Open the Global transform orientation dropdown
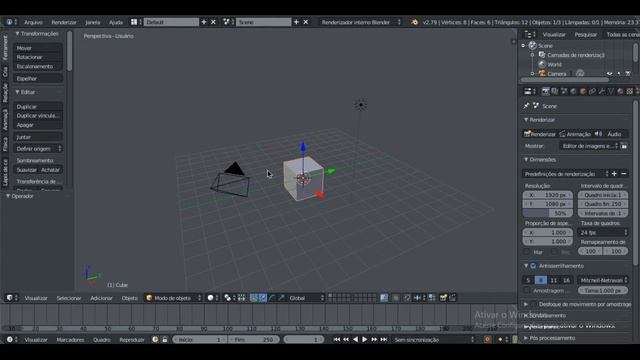The height and width of the screenshot is (360, 640). click(x=306, y=298)
